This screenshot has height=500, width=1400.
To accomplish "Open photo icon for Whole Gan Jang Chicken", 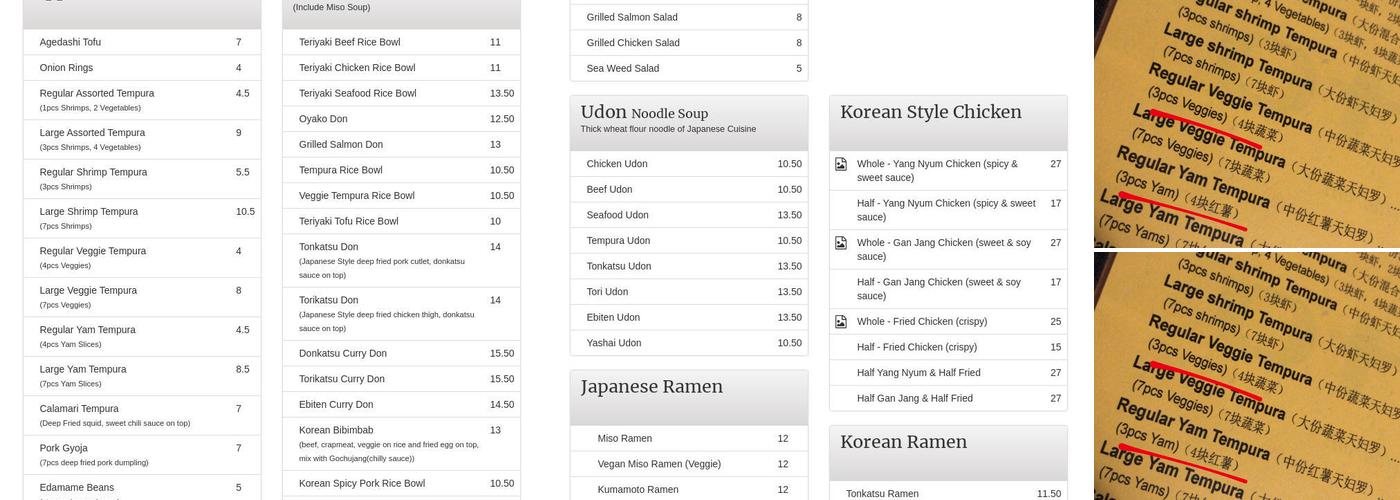I will pyautogui.click(x=841, y=243).
